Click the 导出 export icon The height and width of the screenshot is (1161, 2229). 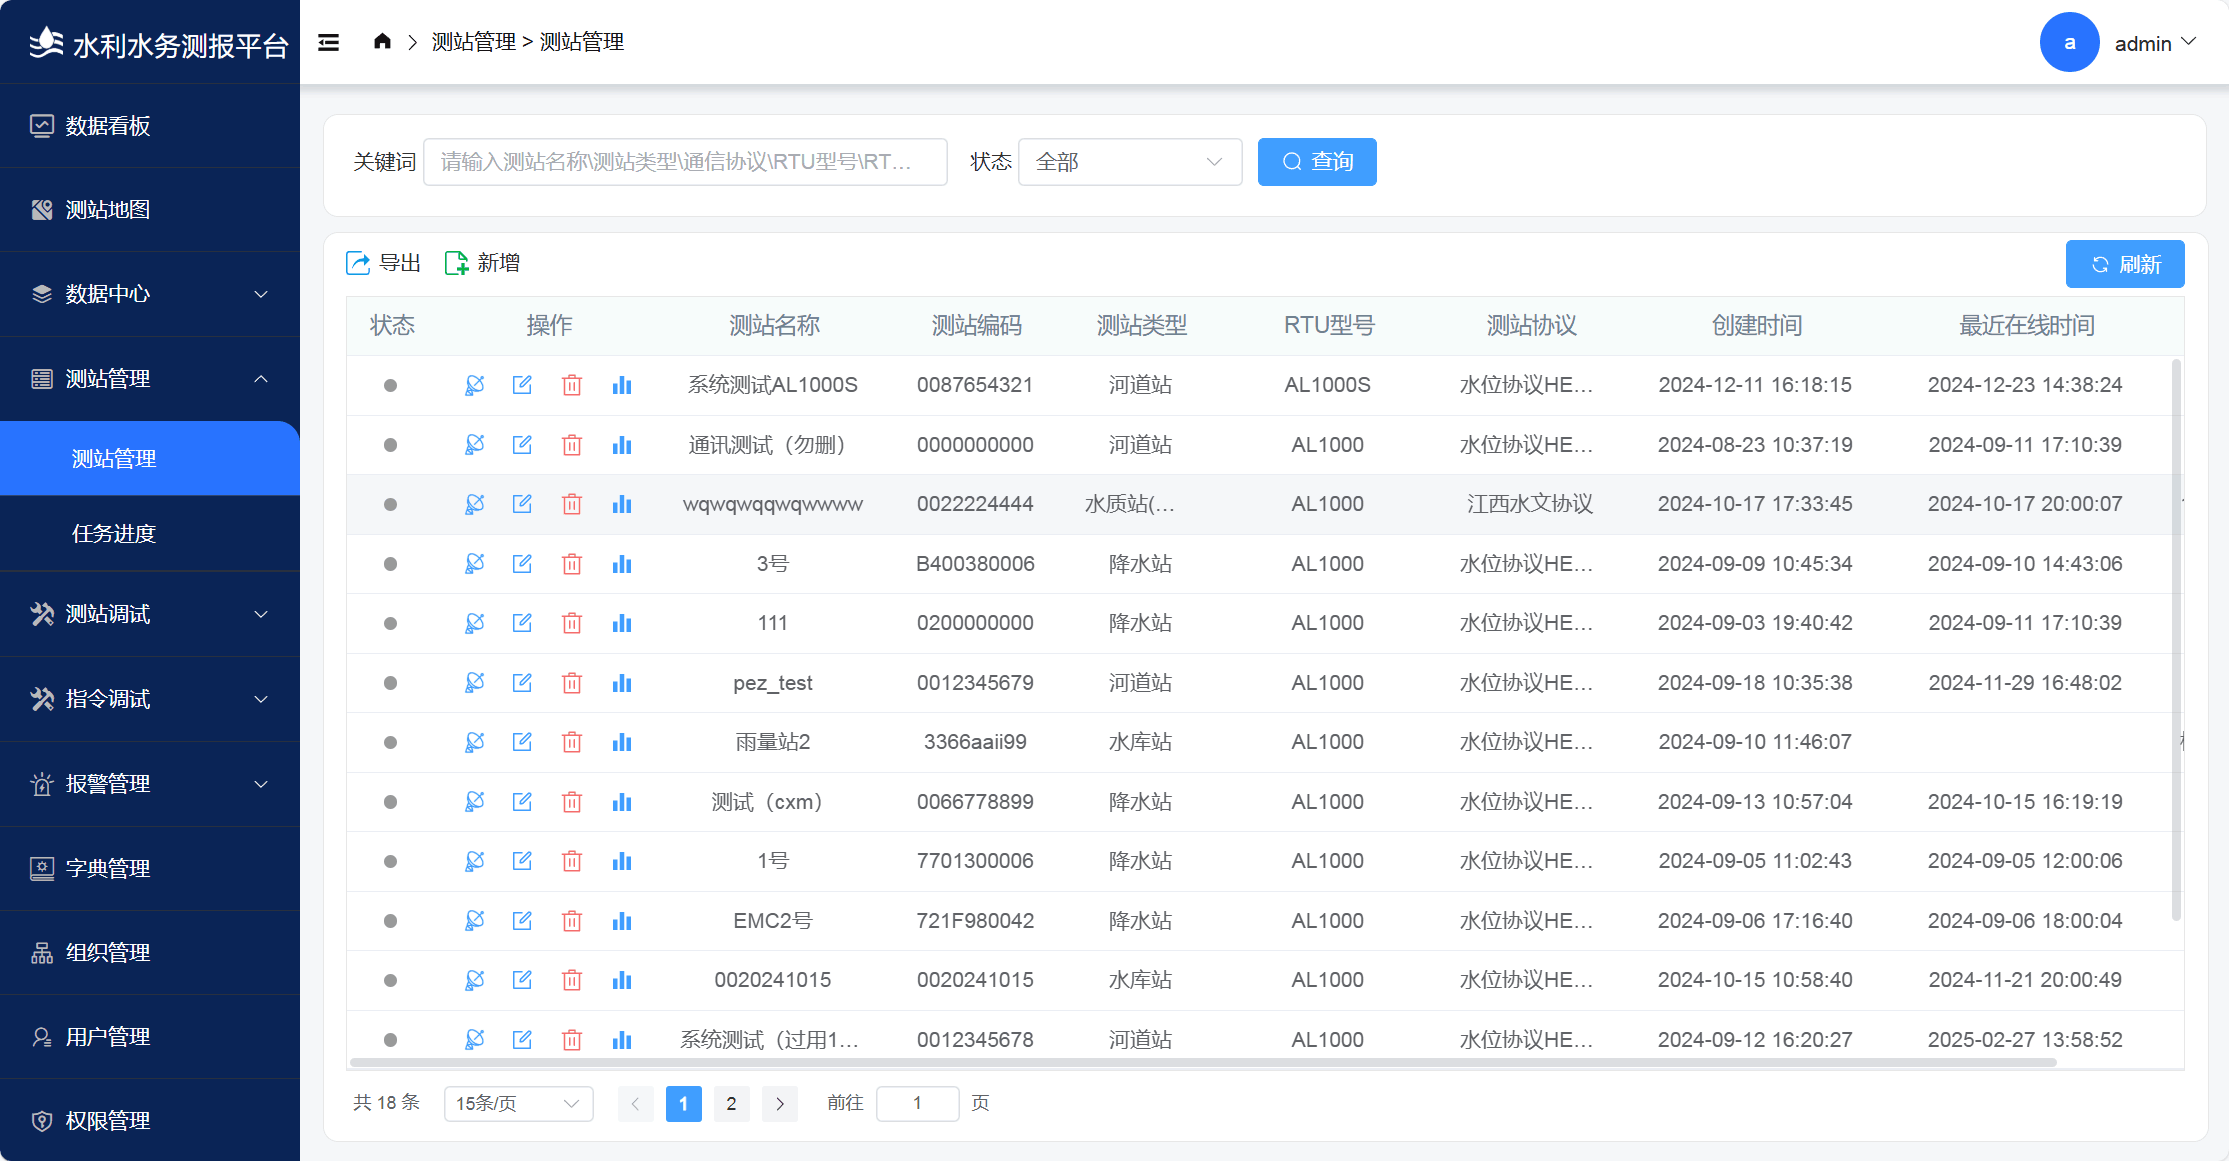pyautogui.click(x=358, y=263)
